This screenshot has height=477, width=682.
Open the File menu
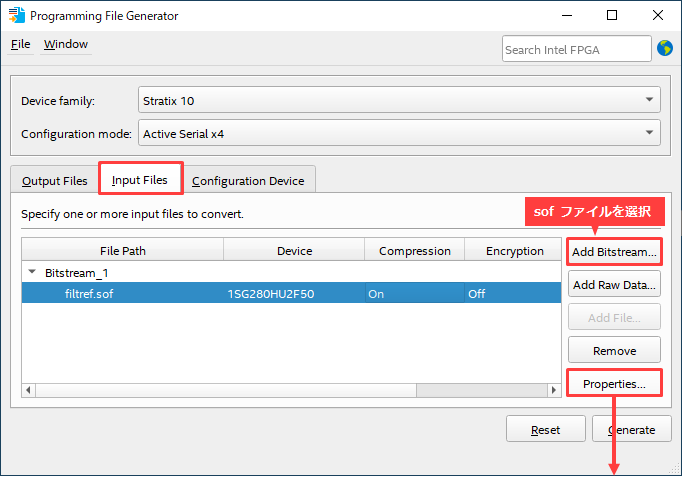[21, 44]
